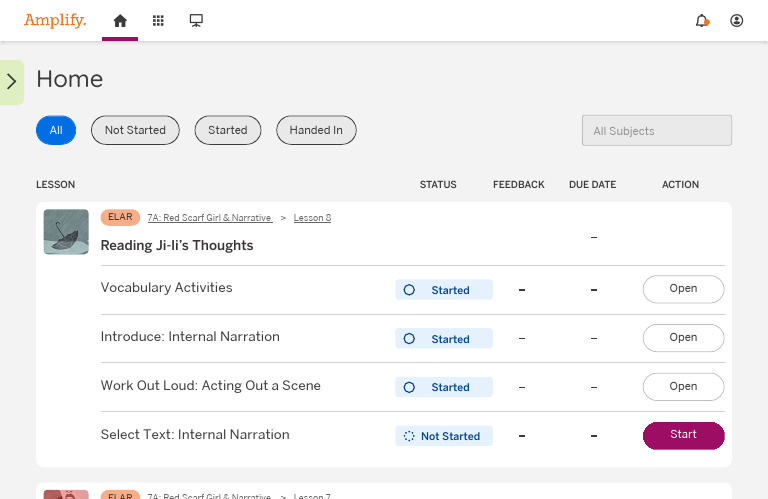Click the Reading Ji-li's Thoughts lesson thumbnail
768x499 pixels.
tap(66, 231)
